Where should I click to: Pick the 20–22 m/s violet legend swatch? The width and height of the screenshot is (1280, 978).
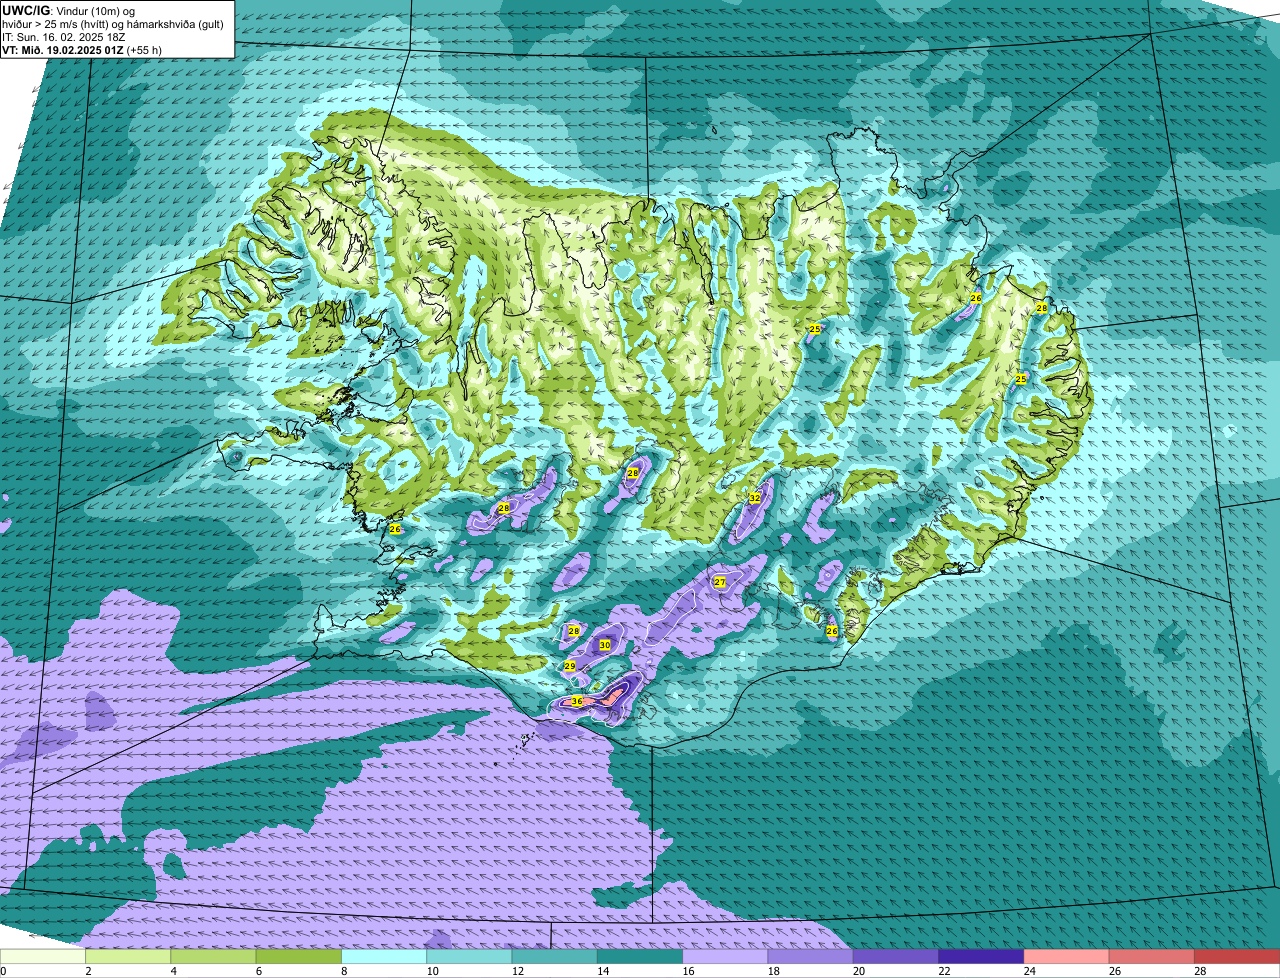896,956
